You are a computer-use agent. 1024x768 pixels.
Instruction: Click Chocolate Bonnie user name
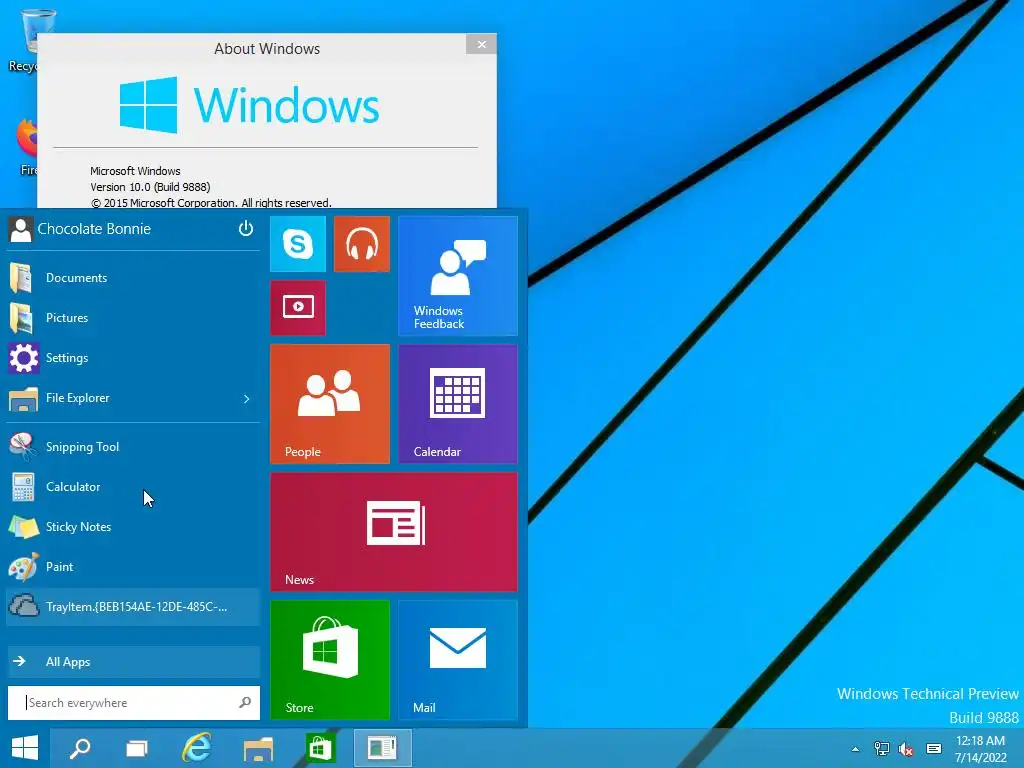94,229
